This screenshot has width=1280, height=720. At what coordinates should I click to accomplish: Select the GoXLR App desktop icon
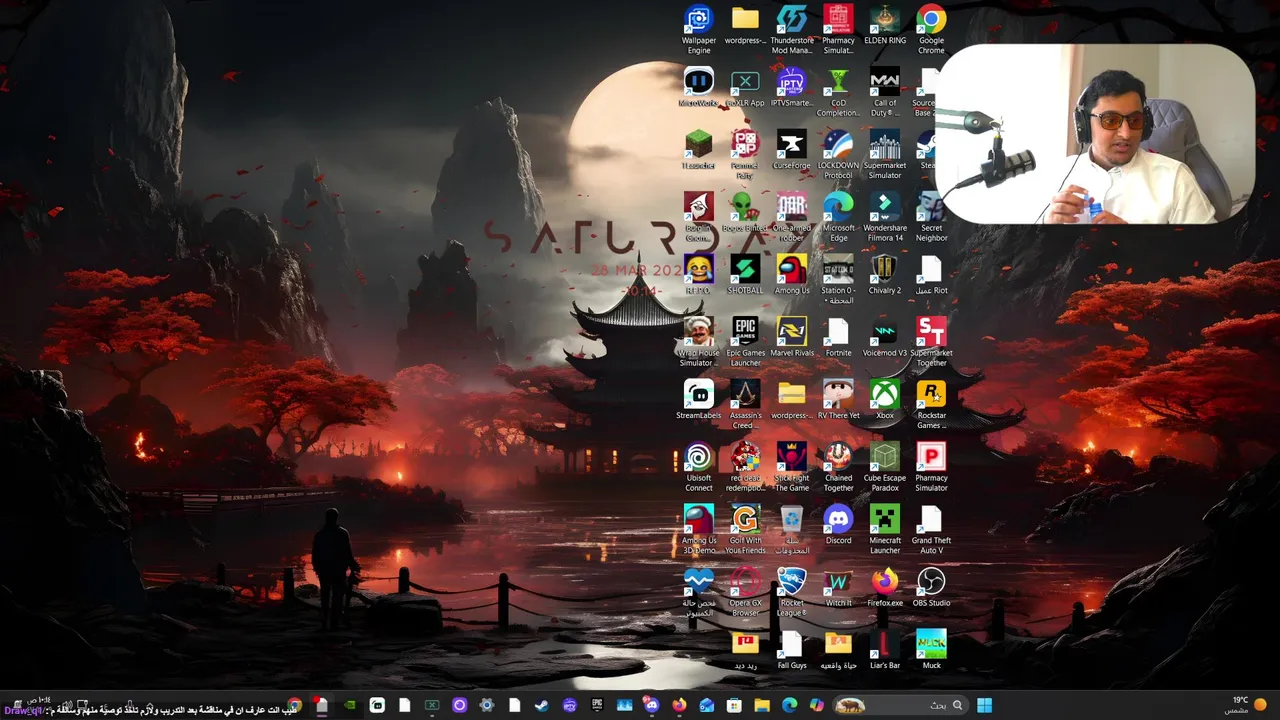pyautogui.click(x=745, y=87)
